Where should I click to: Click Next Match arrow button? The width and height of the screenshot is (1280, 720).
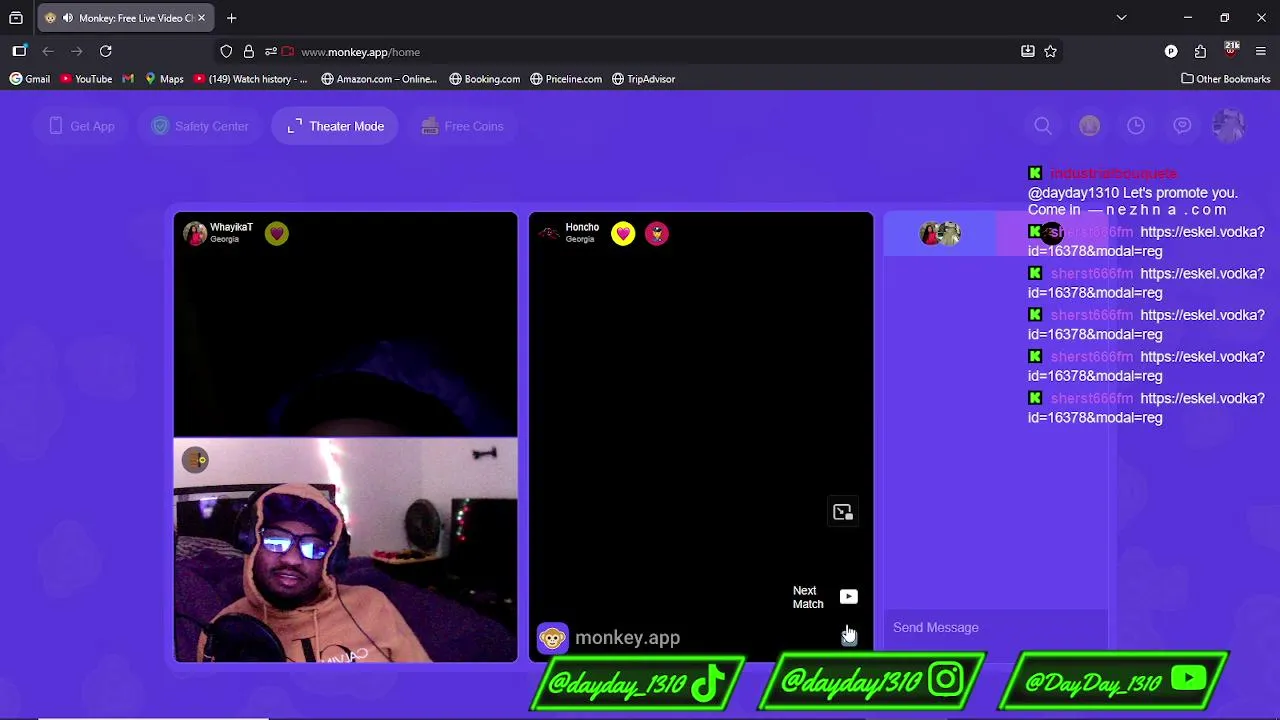pyautogui.click(x=848, y=597)
